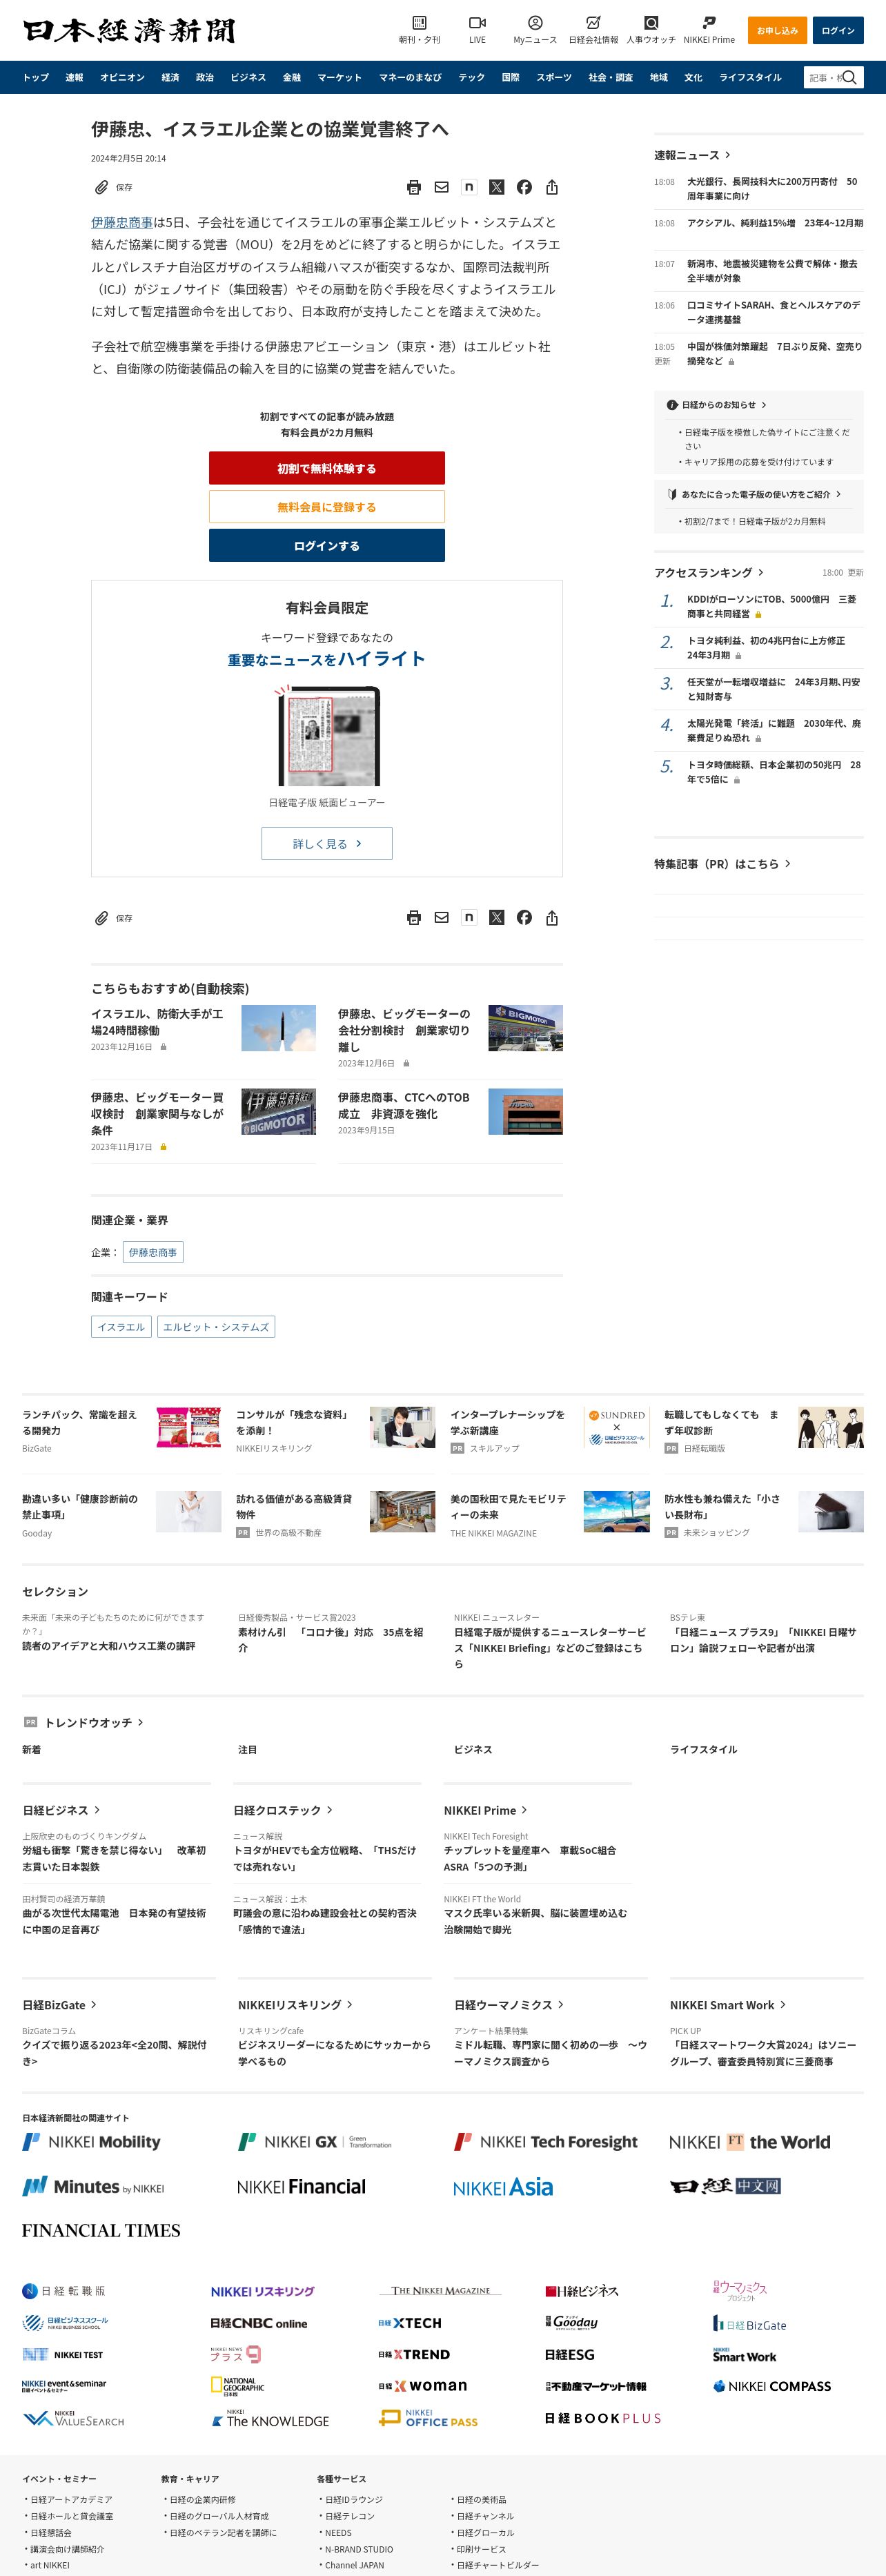Screen dimensions: 886x2576
Task: Share article on note via top icon
Action: point(469,187)
